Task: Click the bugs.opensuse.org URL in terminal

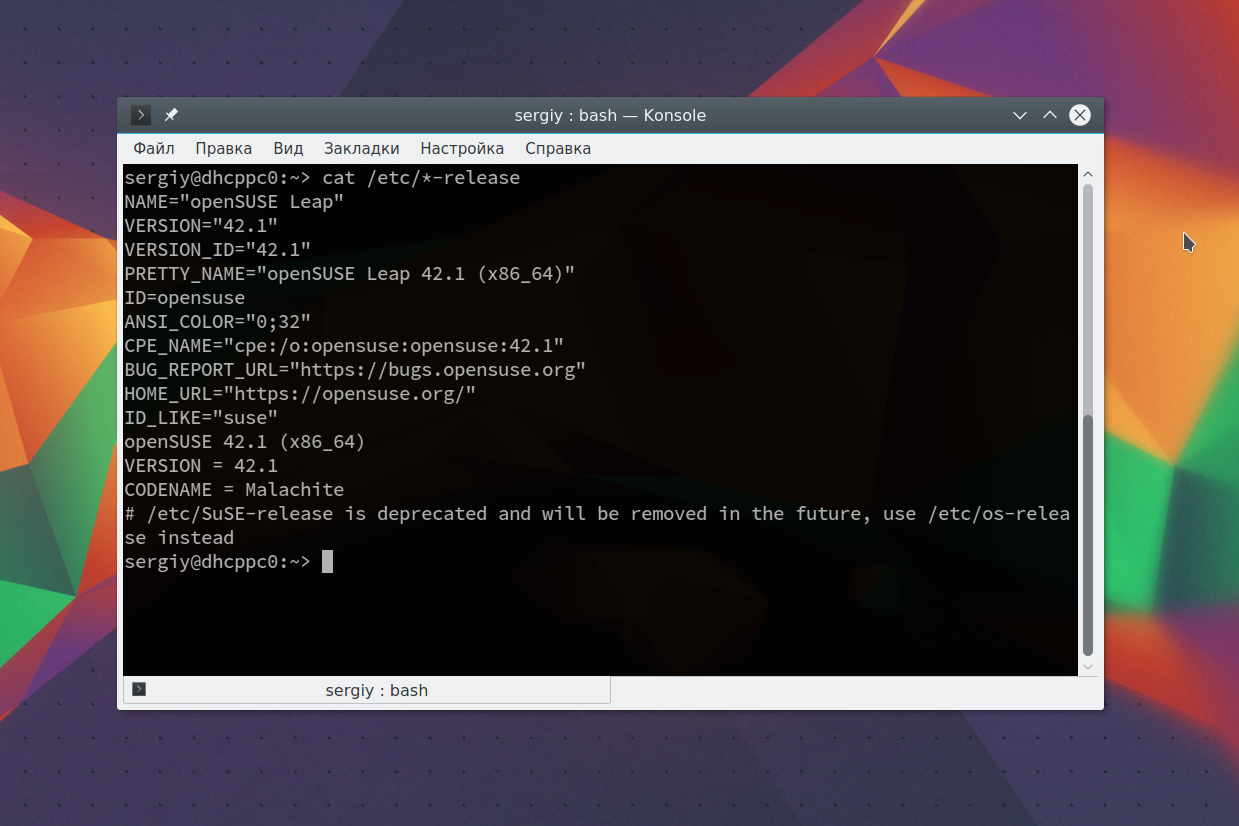Action: click(x=438, y=370)
